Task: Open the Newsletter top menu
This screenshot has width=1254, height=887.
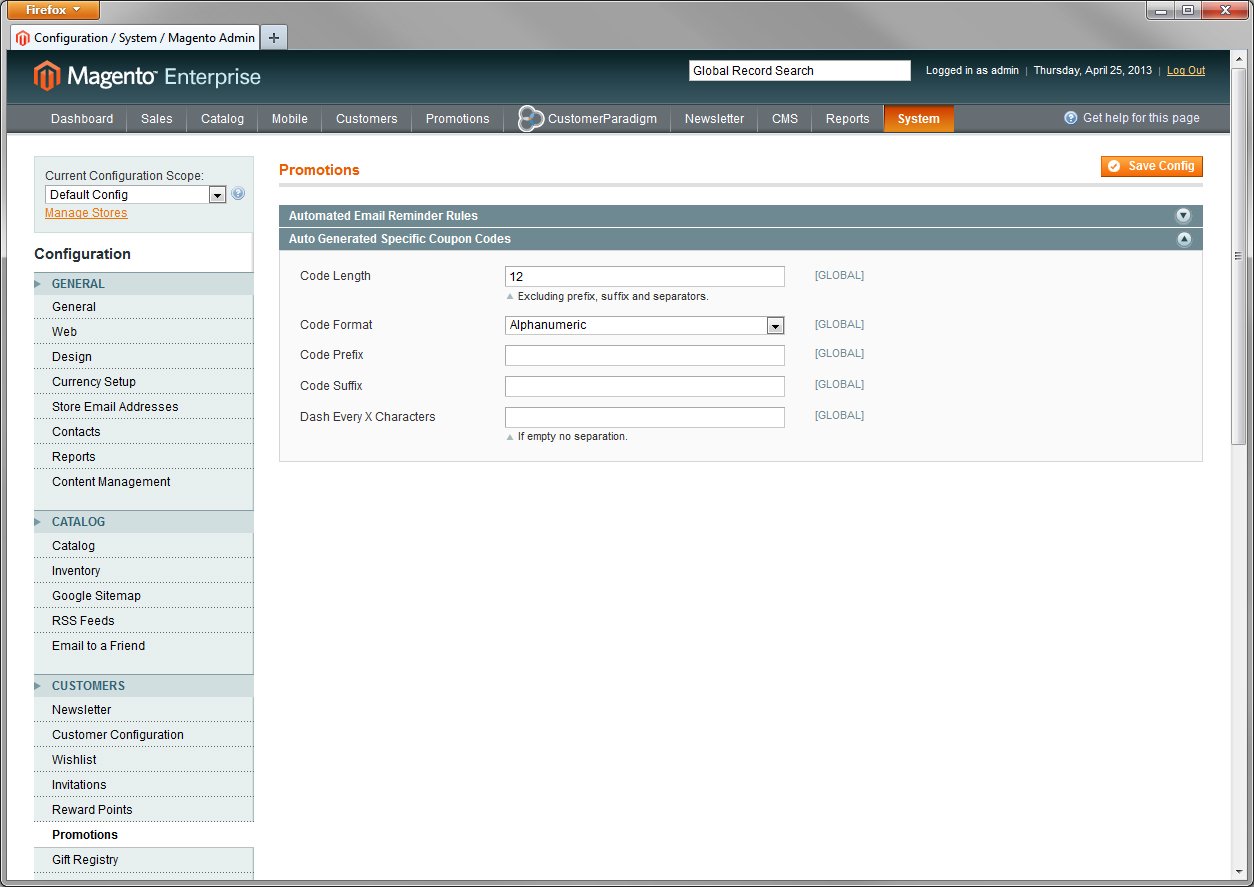Action: coord(714,119)
